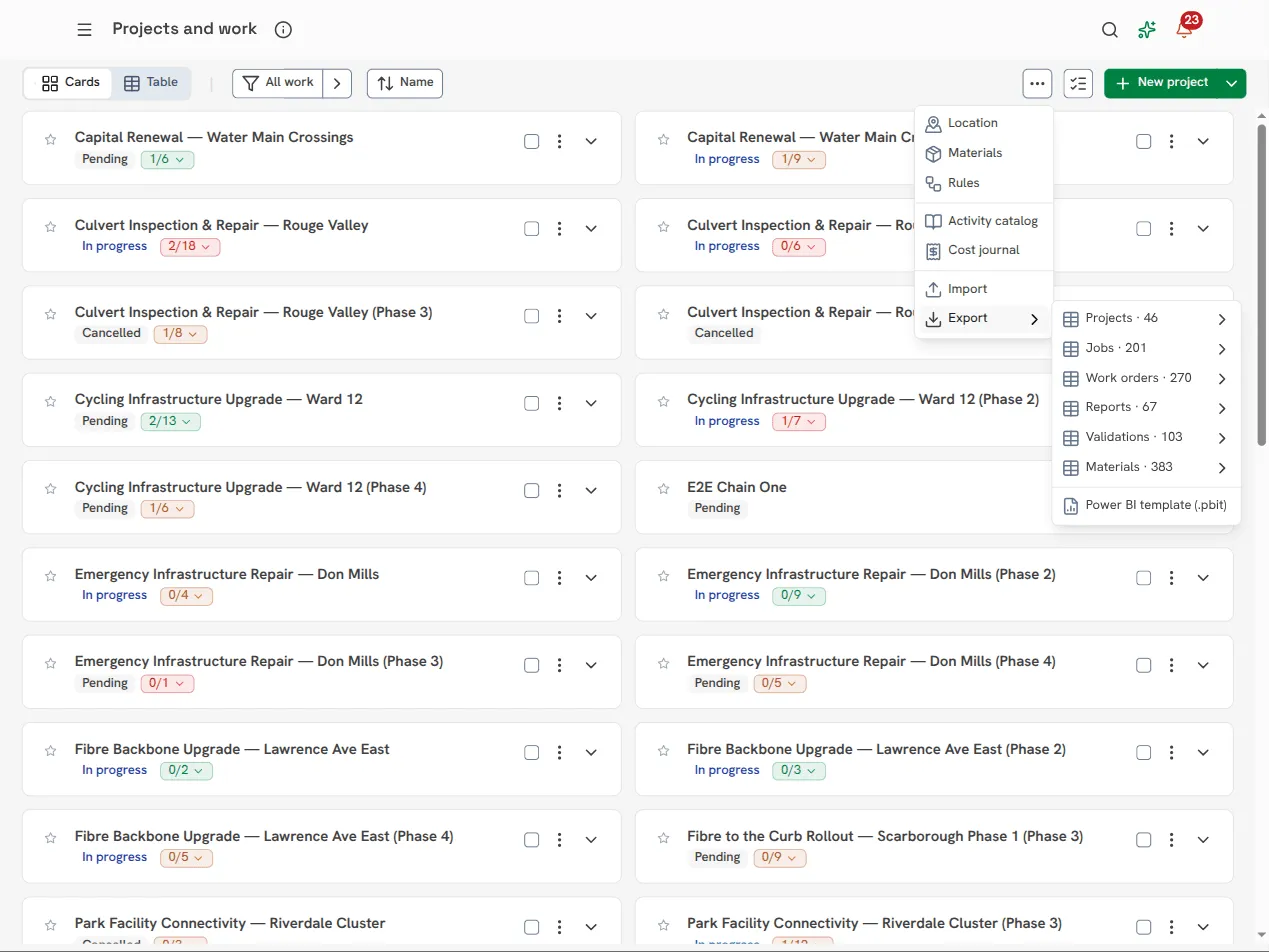1269x952 pixels.
Task: Star Capital Renewal — Water Main Crossings
Action: point(50,140)
